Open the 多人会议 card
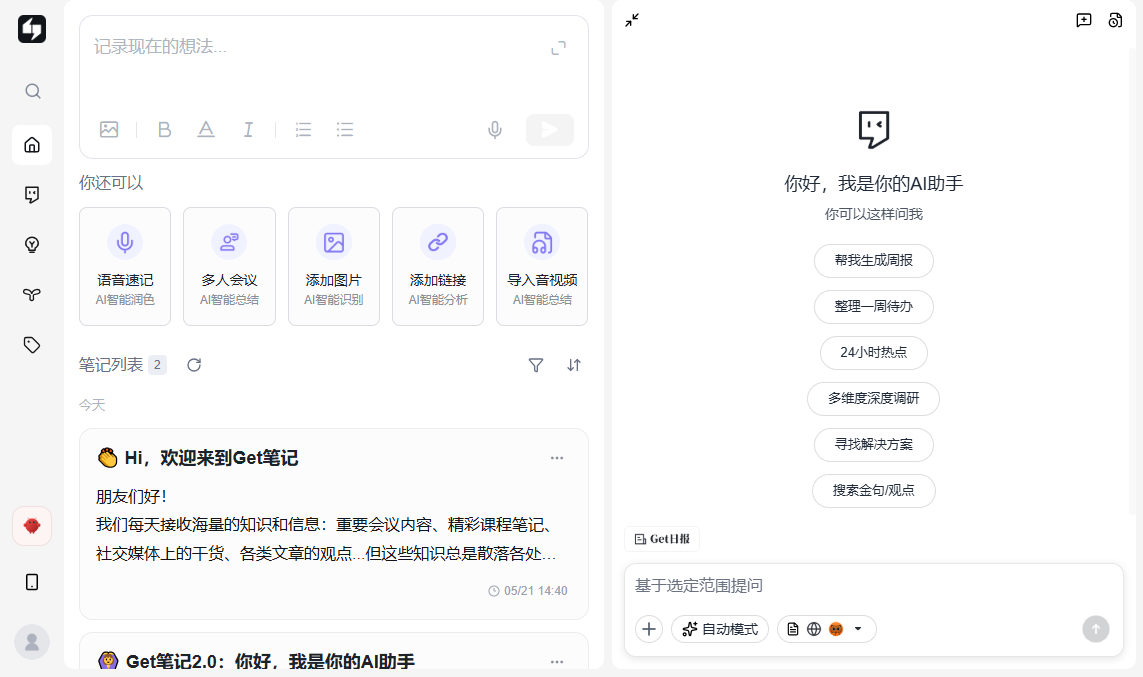 click(x=230, y=266)
